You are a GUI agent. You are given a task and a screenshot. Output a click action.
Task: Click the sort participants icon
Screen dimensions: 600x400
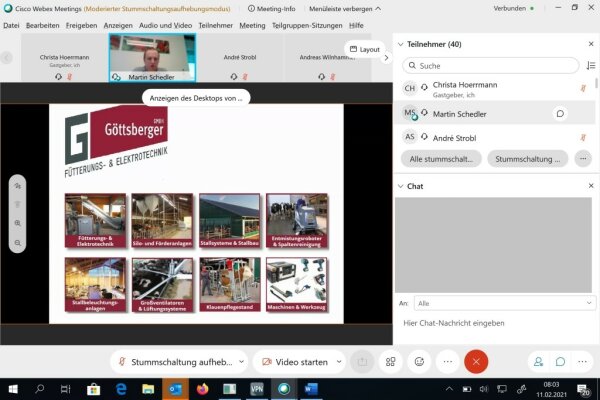tap(591, 65)
